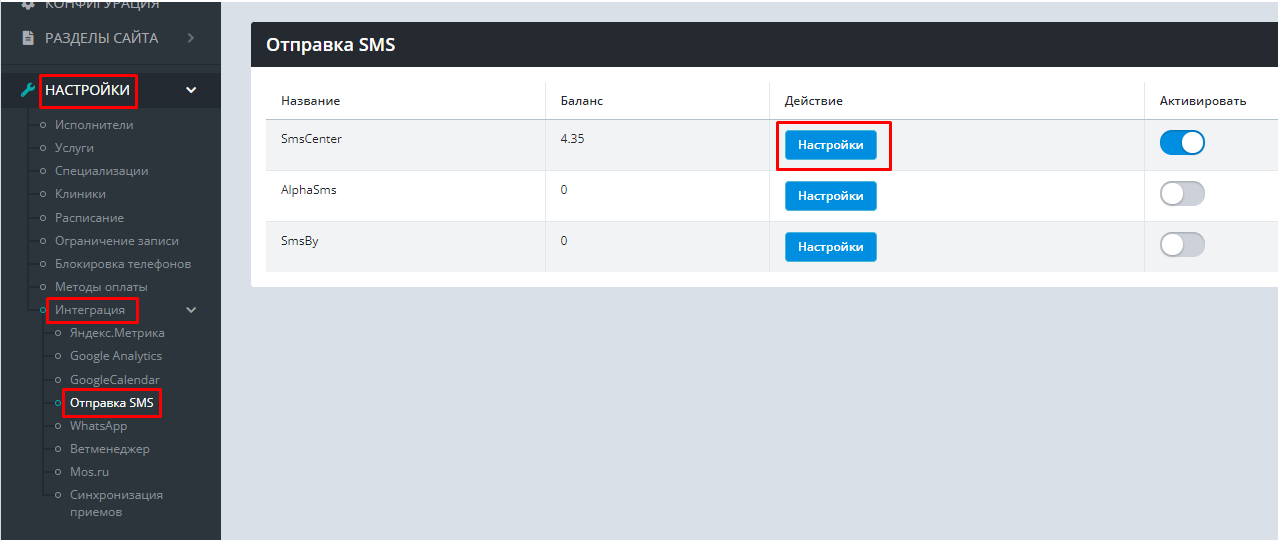Disable the SmsCenter activation toggle
This screenshot has height=540, width=1278.
tap(1182, 143)
